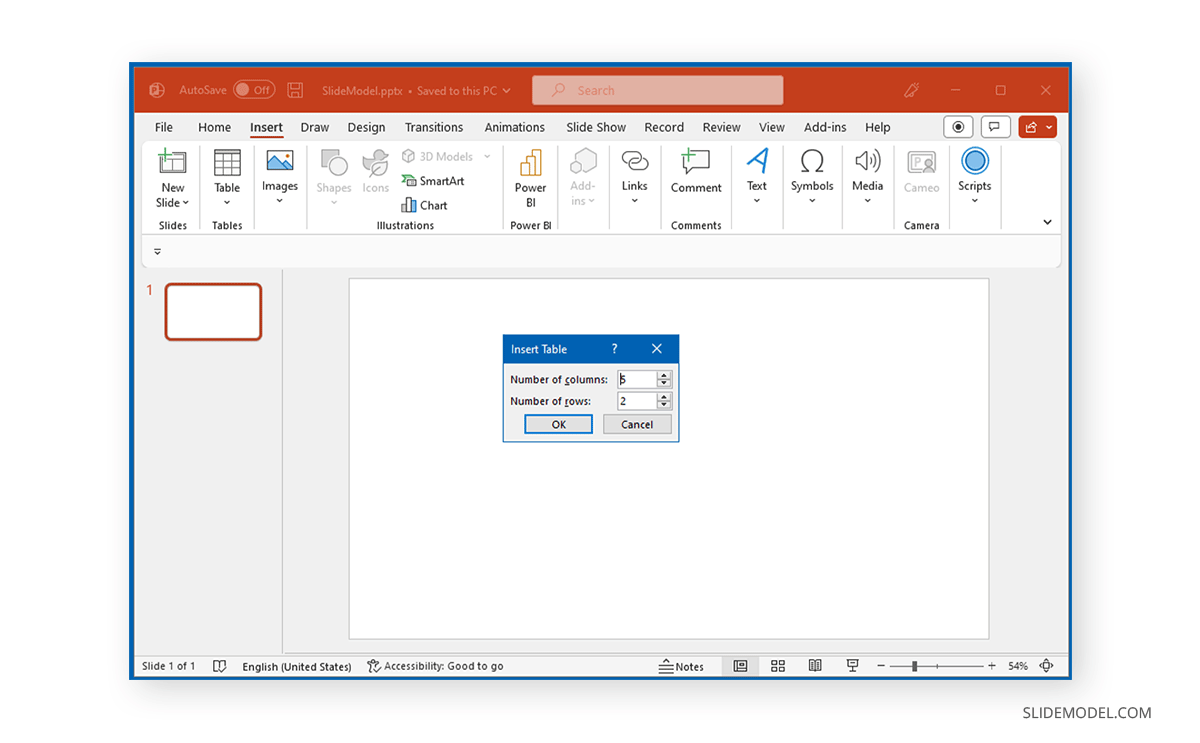Viewport: 1200px width, 743px height.
Task: Click the pen Coming Soon icon
Action: (911, 90)
